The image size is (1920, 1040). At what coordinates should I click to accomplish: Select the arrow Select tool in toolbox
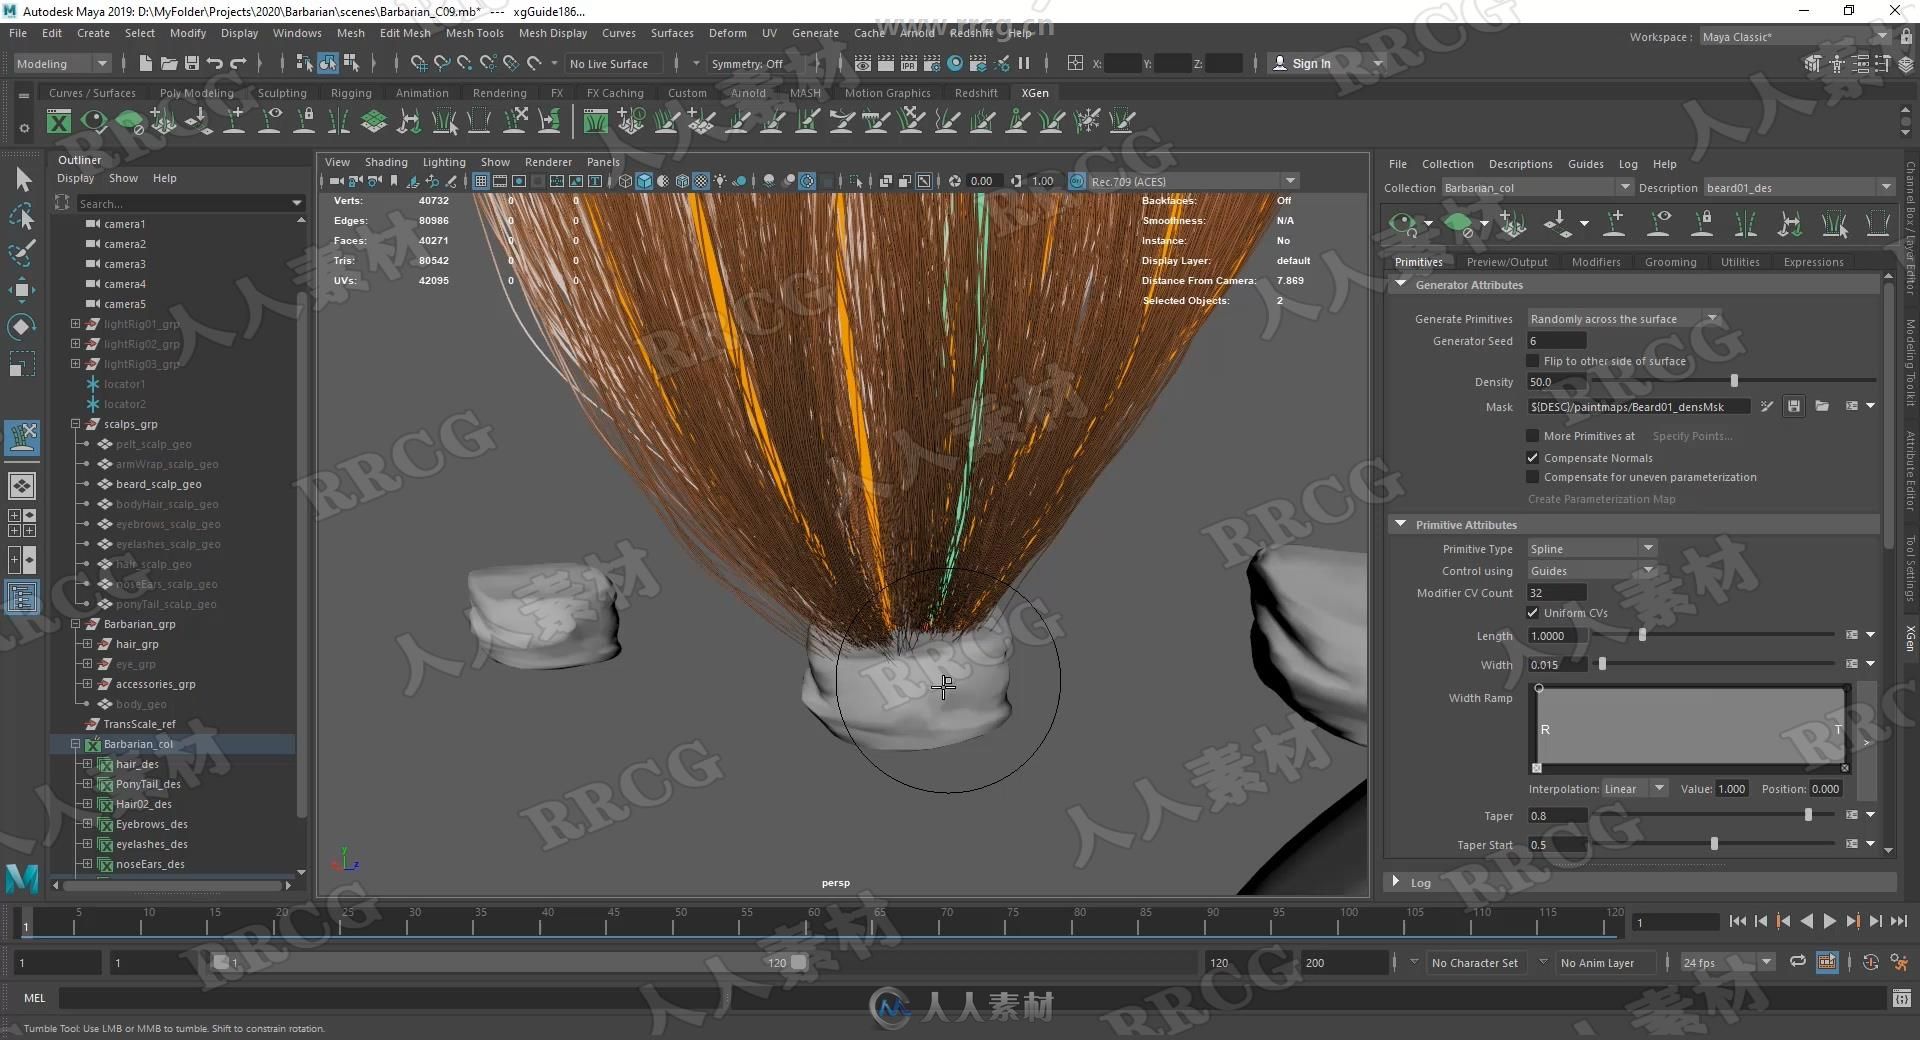(23, 180)
